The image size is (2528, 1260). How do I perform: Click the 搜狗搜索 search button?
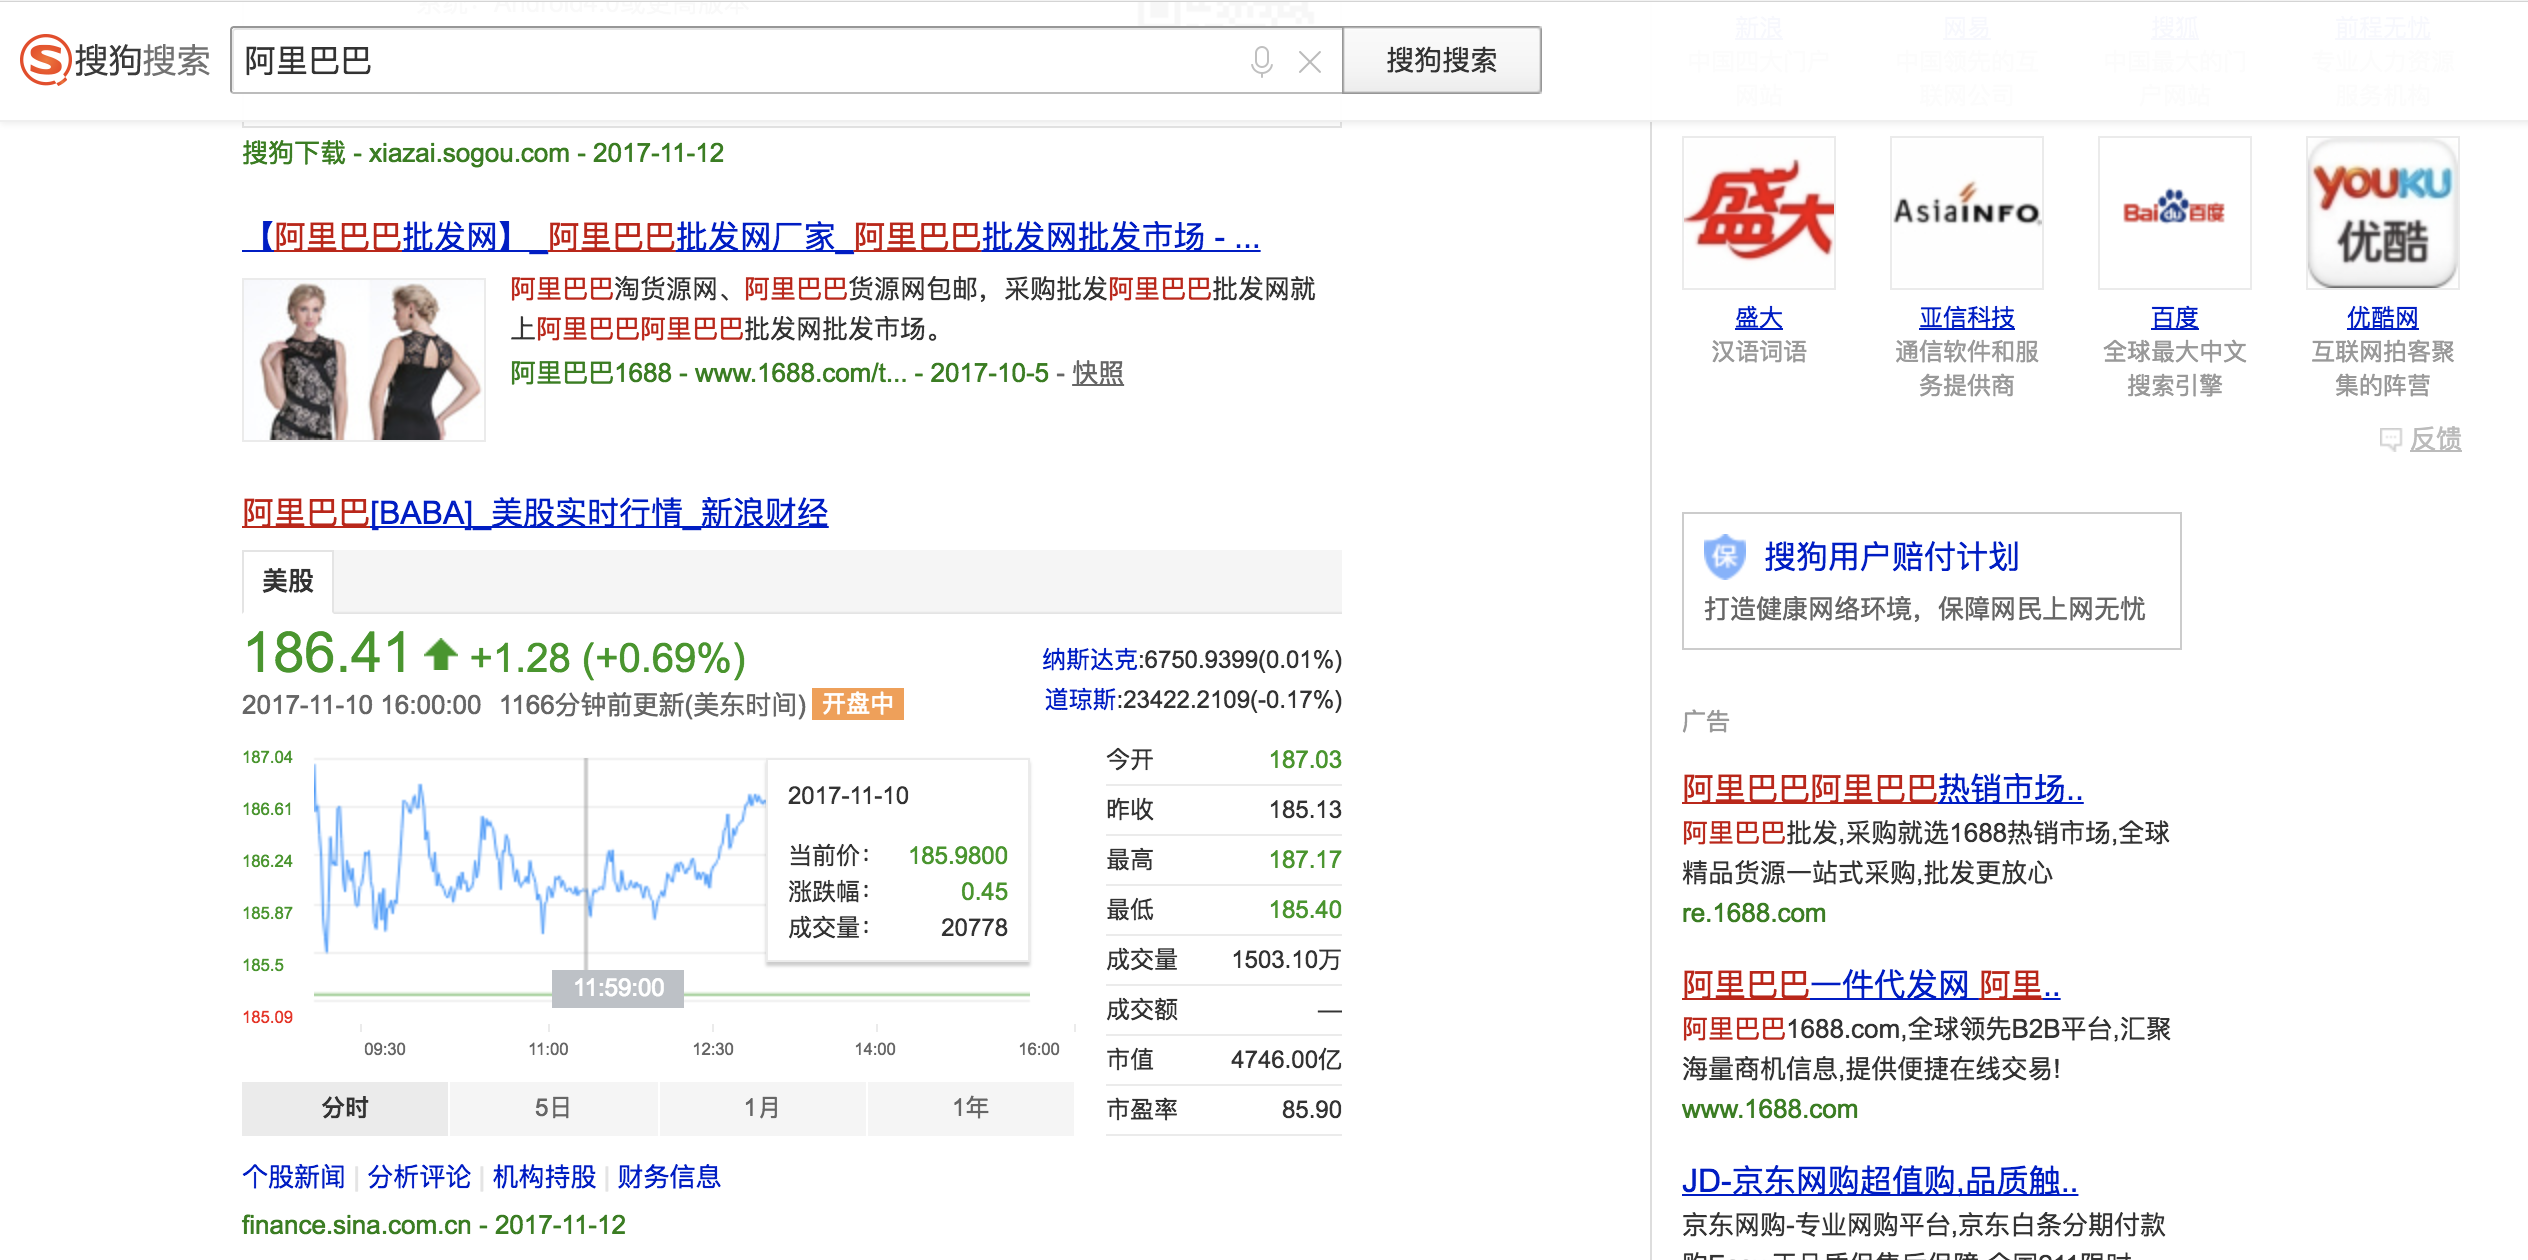click(1441, 60)
